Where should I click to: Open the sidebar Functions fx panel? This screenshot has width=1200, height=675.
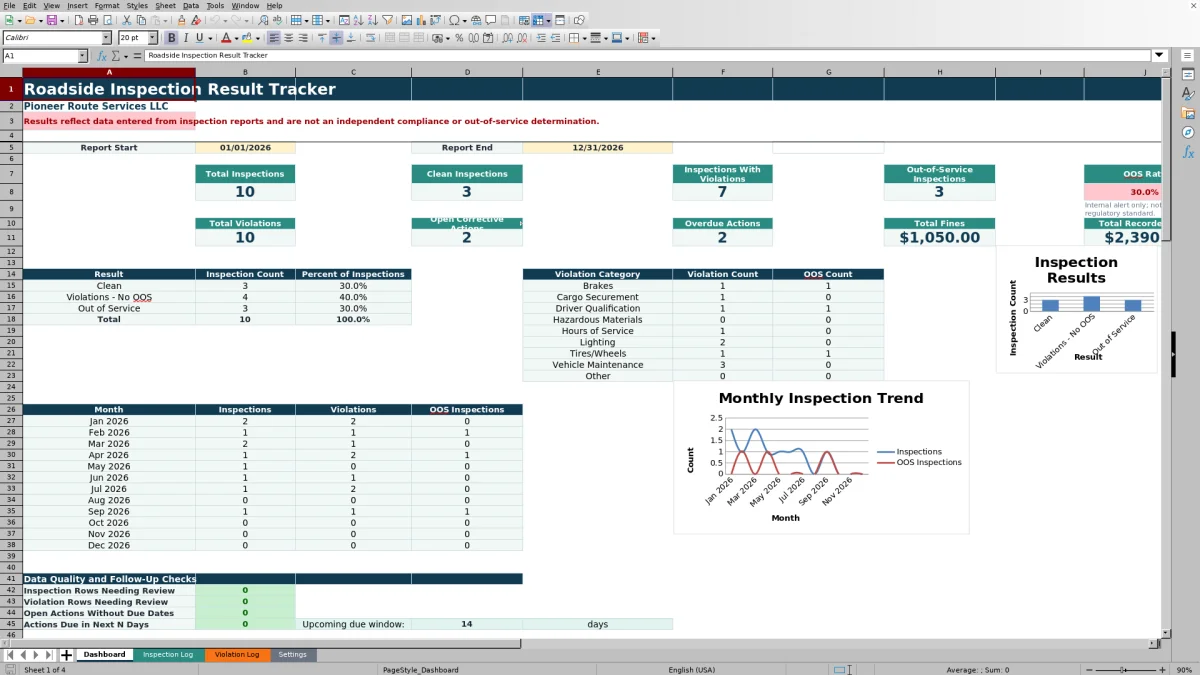pyautogui.click(x=1188, y=152)
